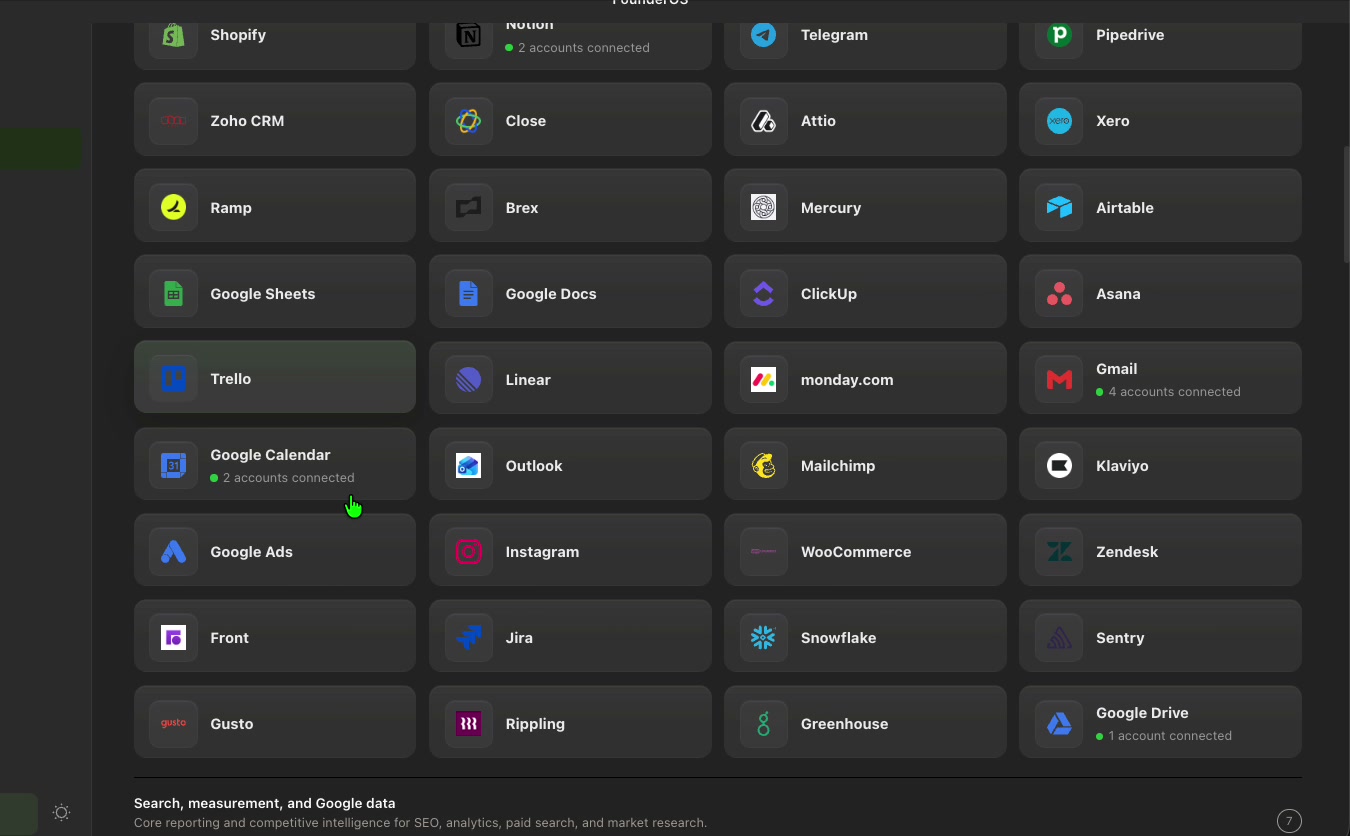Screen dimensions: 1350x836
Task: Click the Mercury logo icon
Action: click(764, 207)
